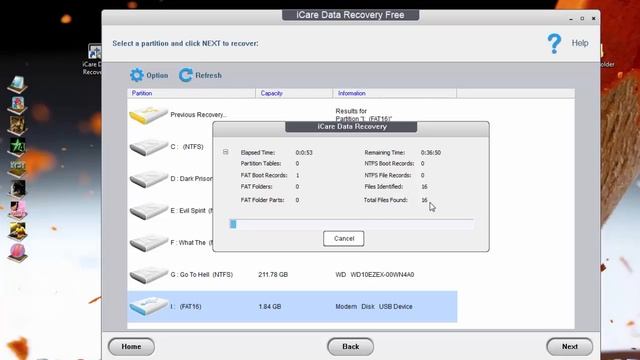Open the green star desktop icon
The image size is (640, 360).
[17, 147]
